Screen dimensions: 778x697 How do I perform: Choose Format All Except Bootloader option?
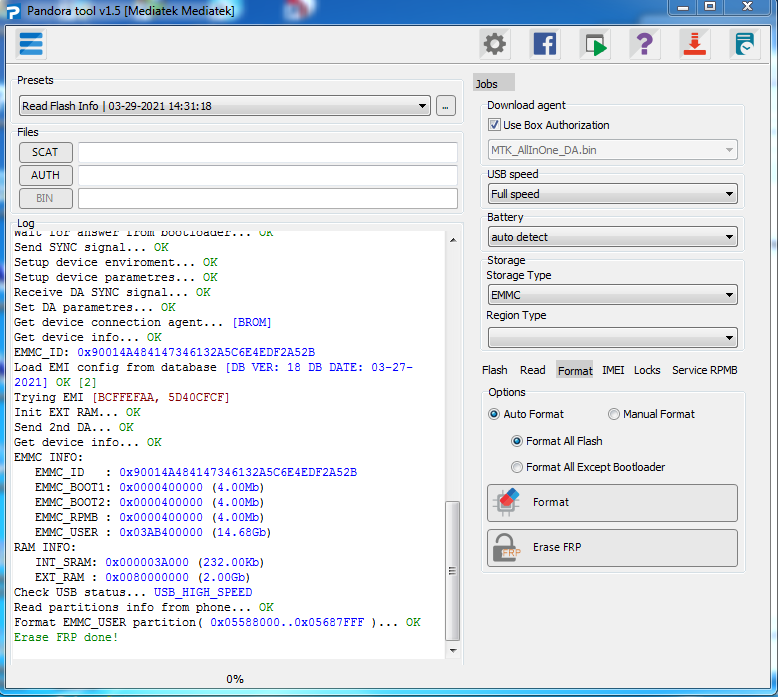(x=517, y=467)
